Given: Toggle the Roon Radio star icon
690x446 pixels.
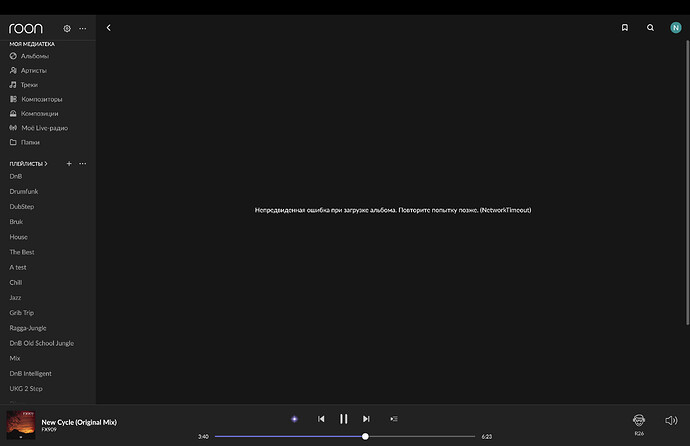Looking at the screenshot, I should [x=294, y=419].
